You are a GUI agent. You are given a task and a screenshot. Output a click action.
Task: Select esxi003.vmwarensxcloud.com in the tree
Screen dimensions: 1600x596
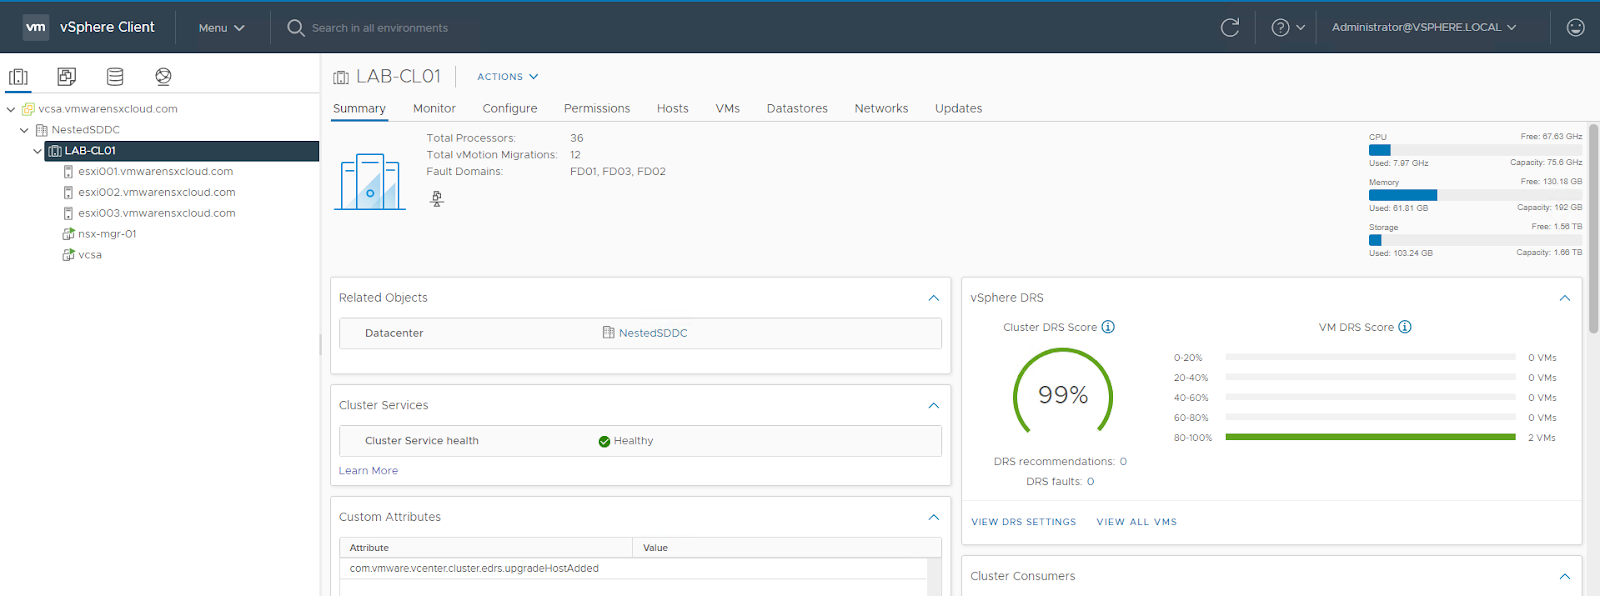click(x=157, y=214)
